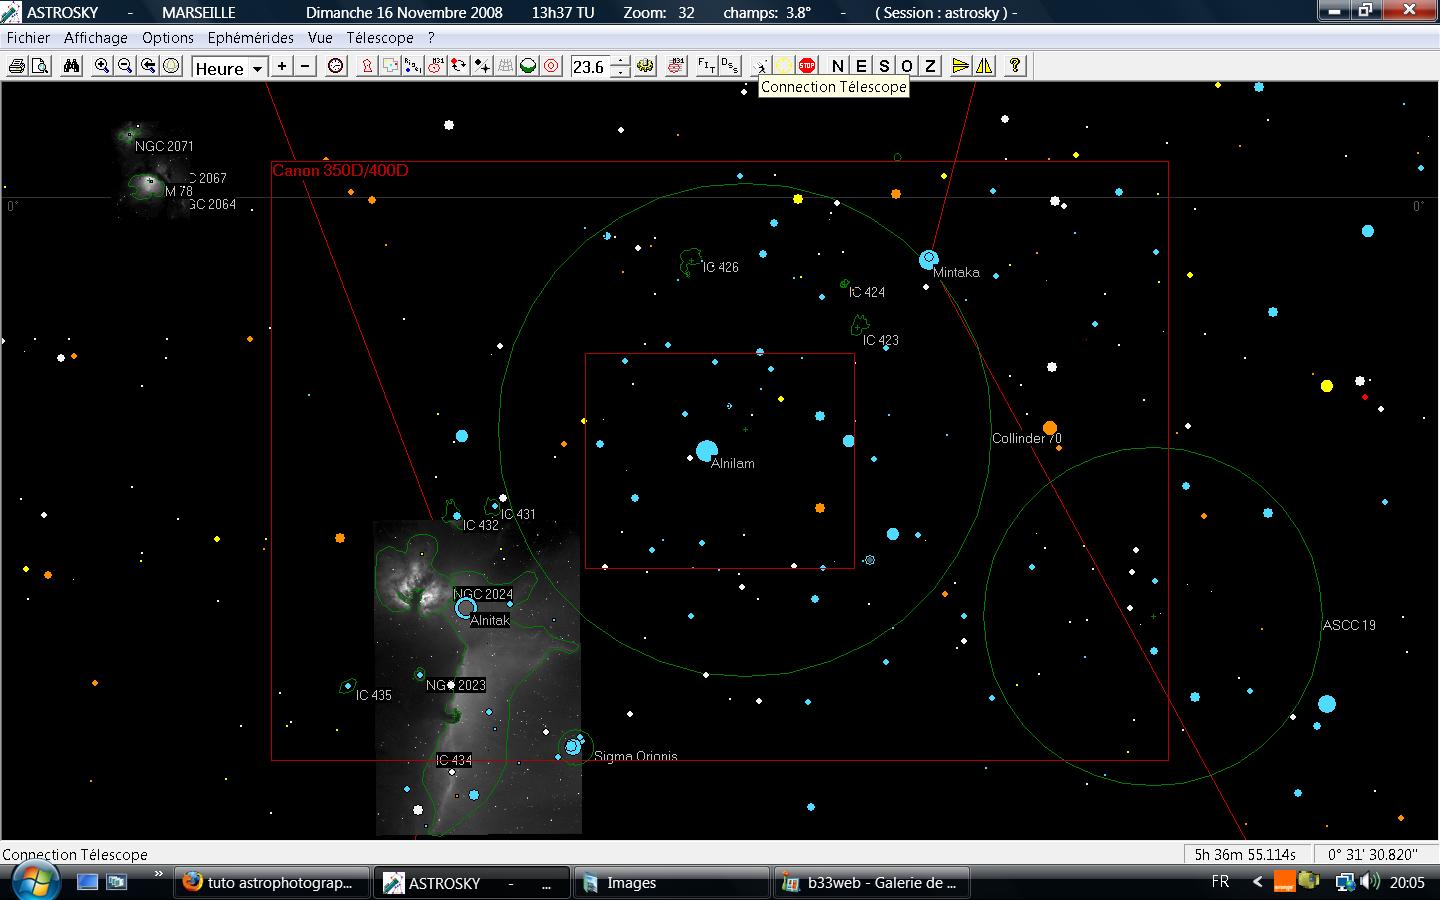Open print preview from toolbar
The height and width of the screenshot is (900, 1440).
pos(40,66)
